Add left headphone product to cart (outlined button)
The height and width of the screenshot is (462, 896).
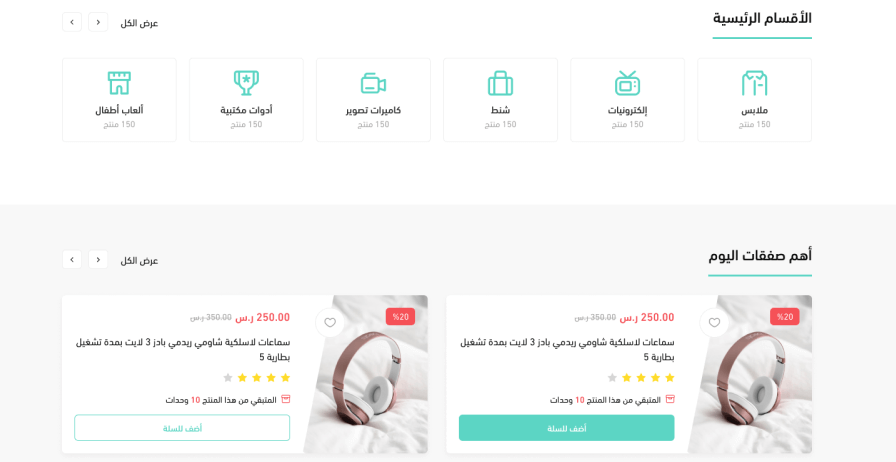pos(182,428)
